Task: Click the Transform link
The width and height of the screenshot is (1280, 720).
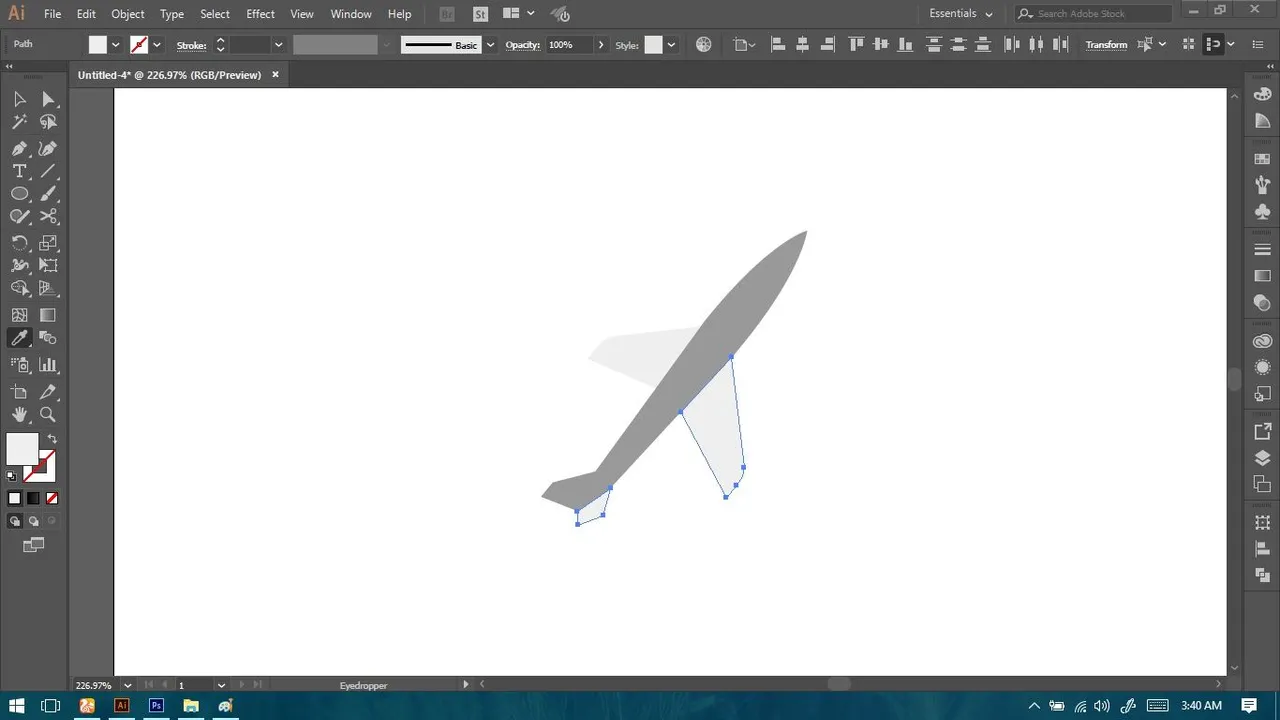Action: (1106, 45)
